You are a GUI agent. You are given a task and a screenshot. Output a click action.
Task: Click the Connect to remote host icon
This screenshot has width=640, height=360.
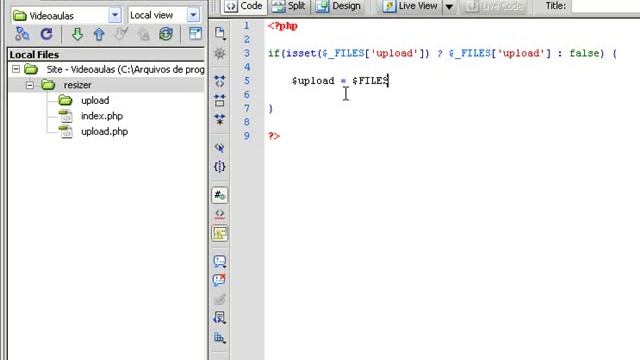pos(22,34)
